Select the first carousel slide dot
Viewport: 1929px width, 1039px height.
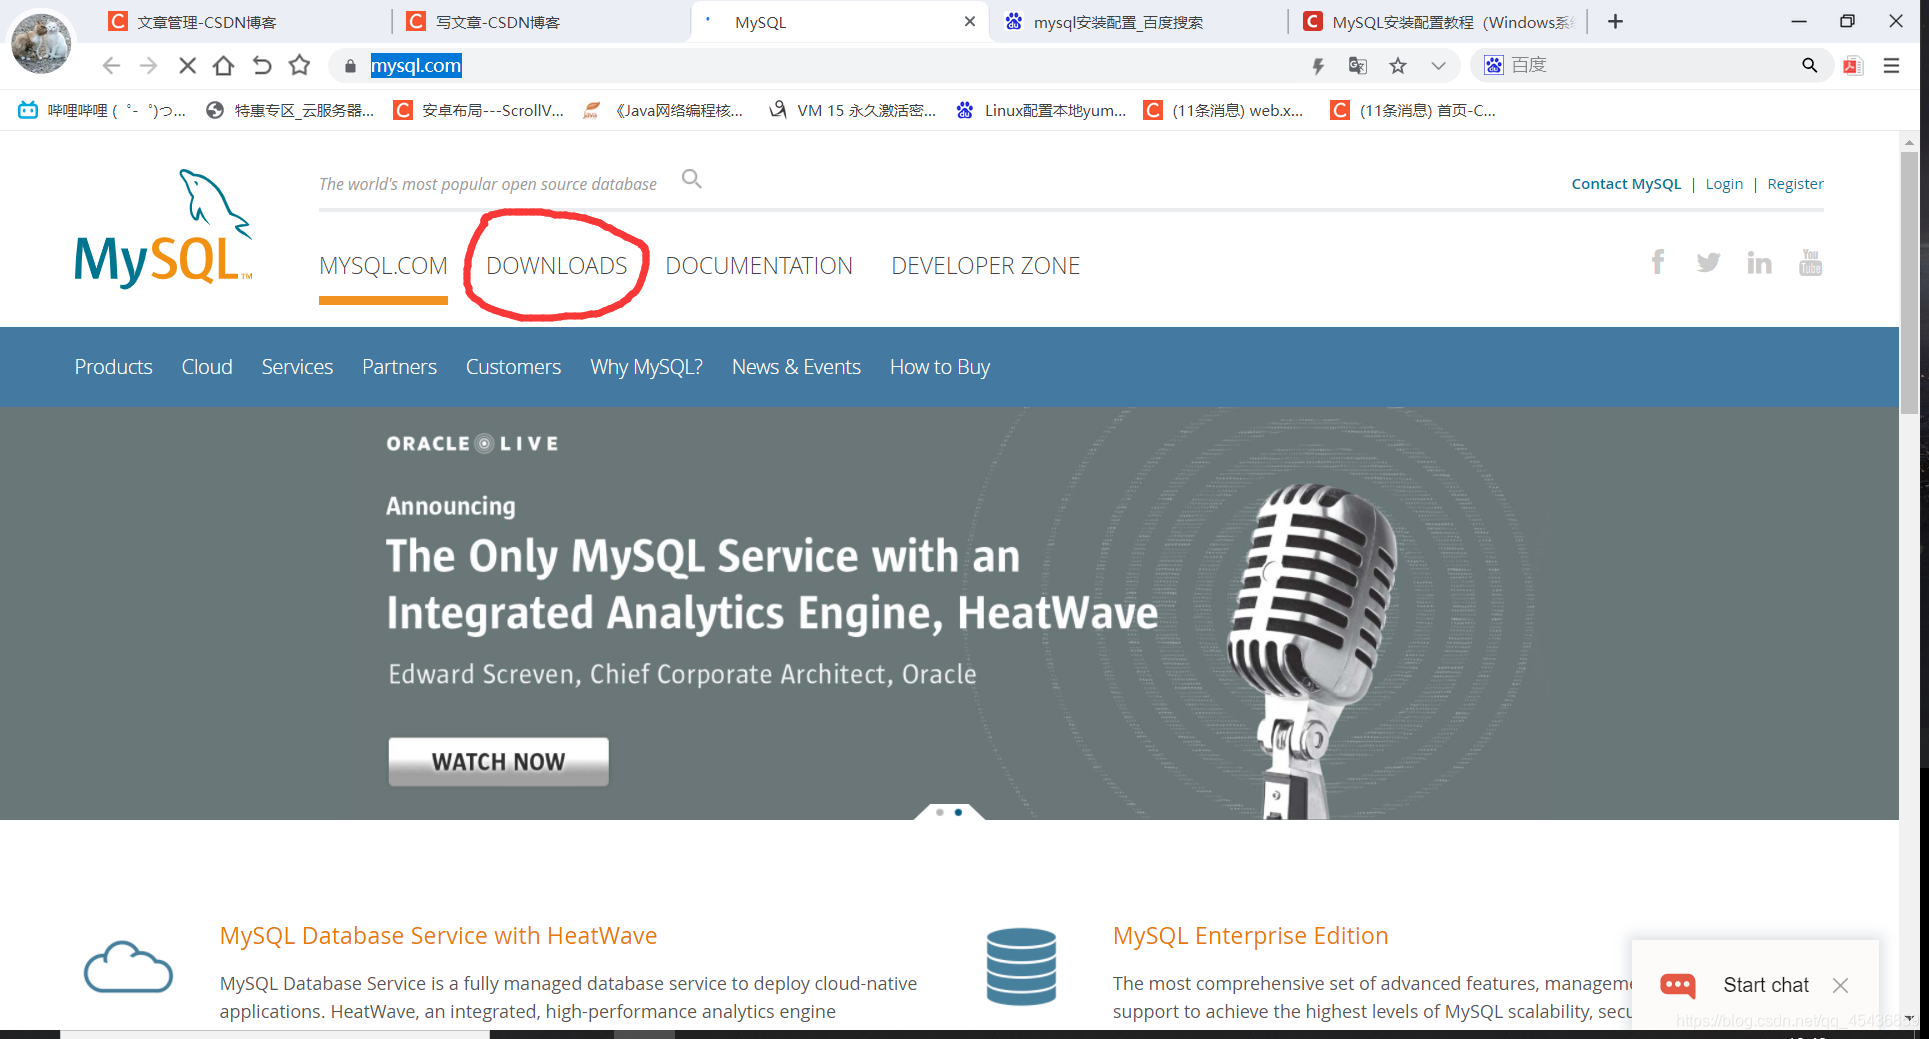point(940,812)
